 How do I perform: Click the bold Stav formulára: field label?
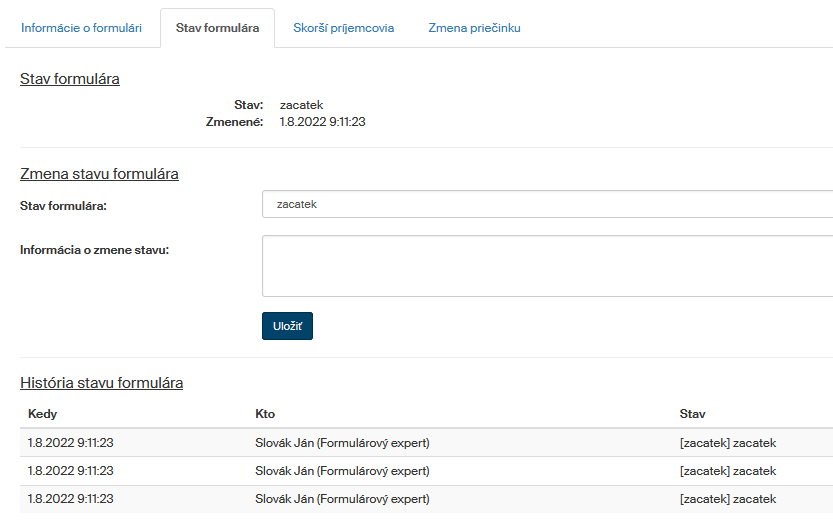coord(63,205)
